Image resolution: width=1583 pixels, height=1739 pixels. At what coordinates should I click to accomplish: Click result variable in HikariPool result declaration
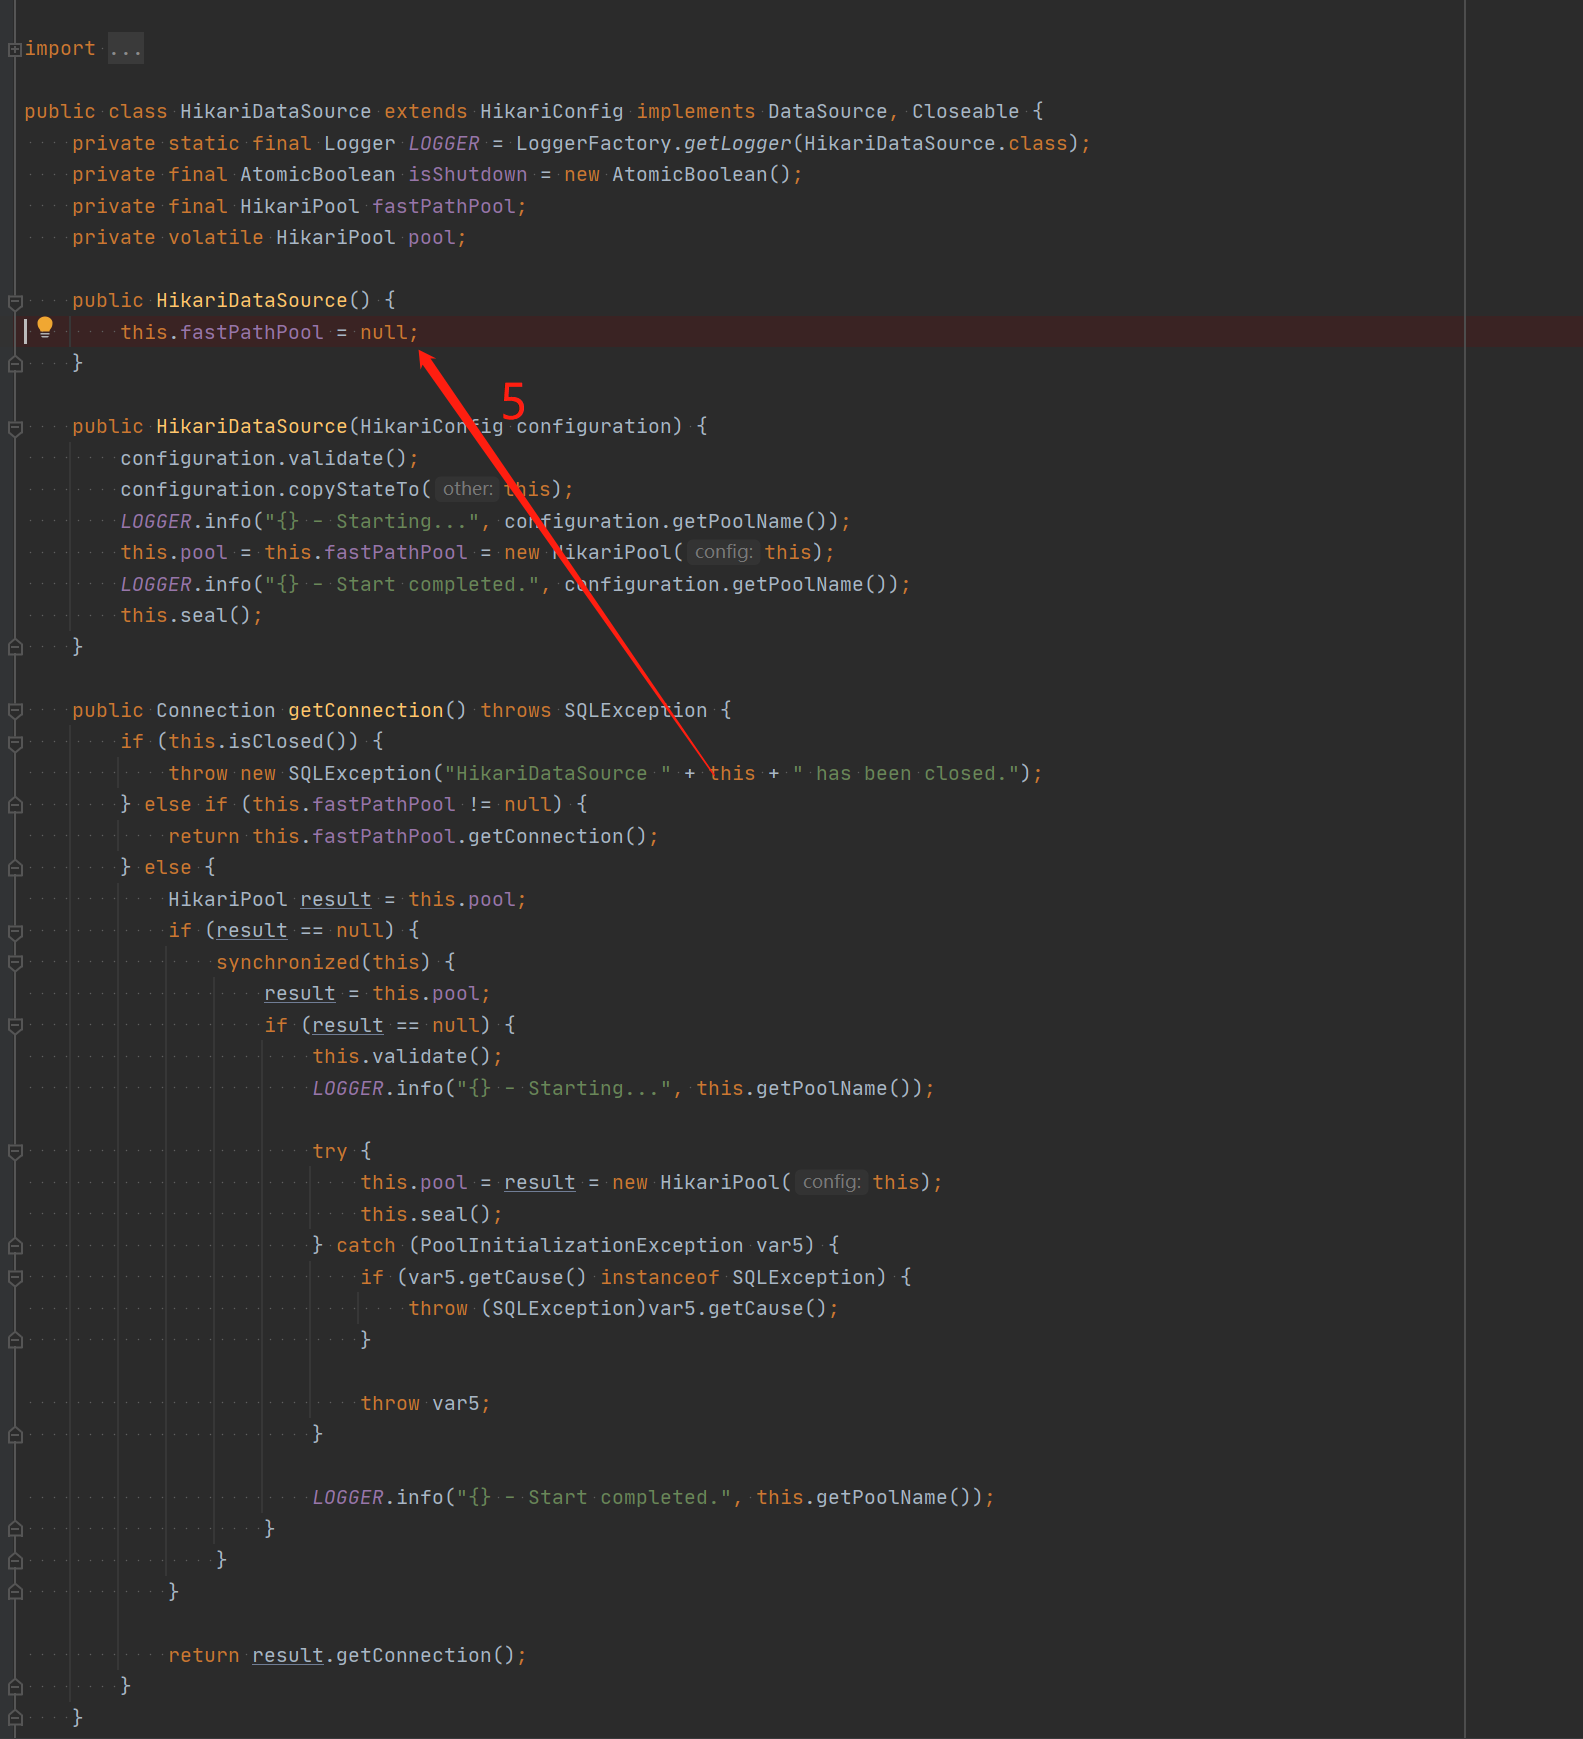[335, 899]
